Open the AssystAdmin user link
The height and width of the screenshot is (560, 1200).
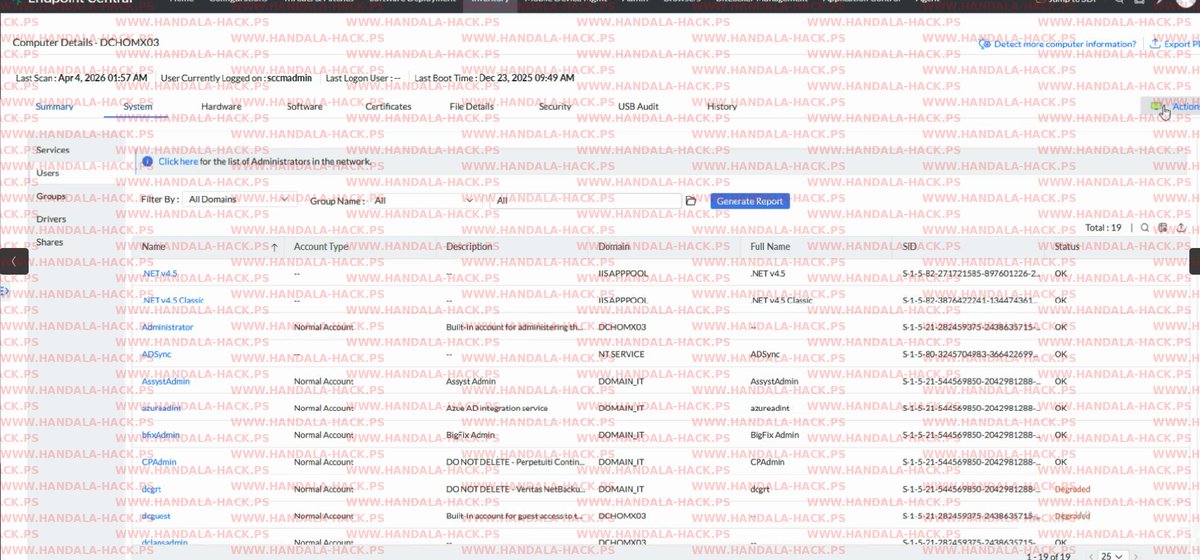(165, 381)
